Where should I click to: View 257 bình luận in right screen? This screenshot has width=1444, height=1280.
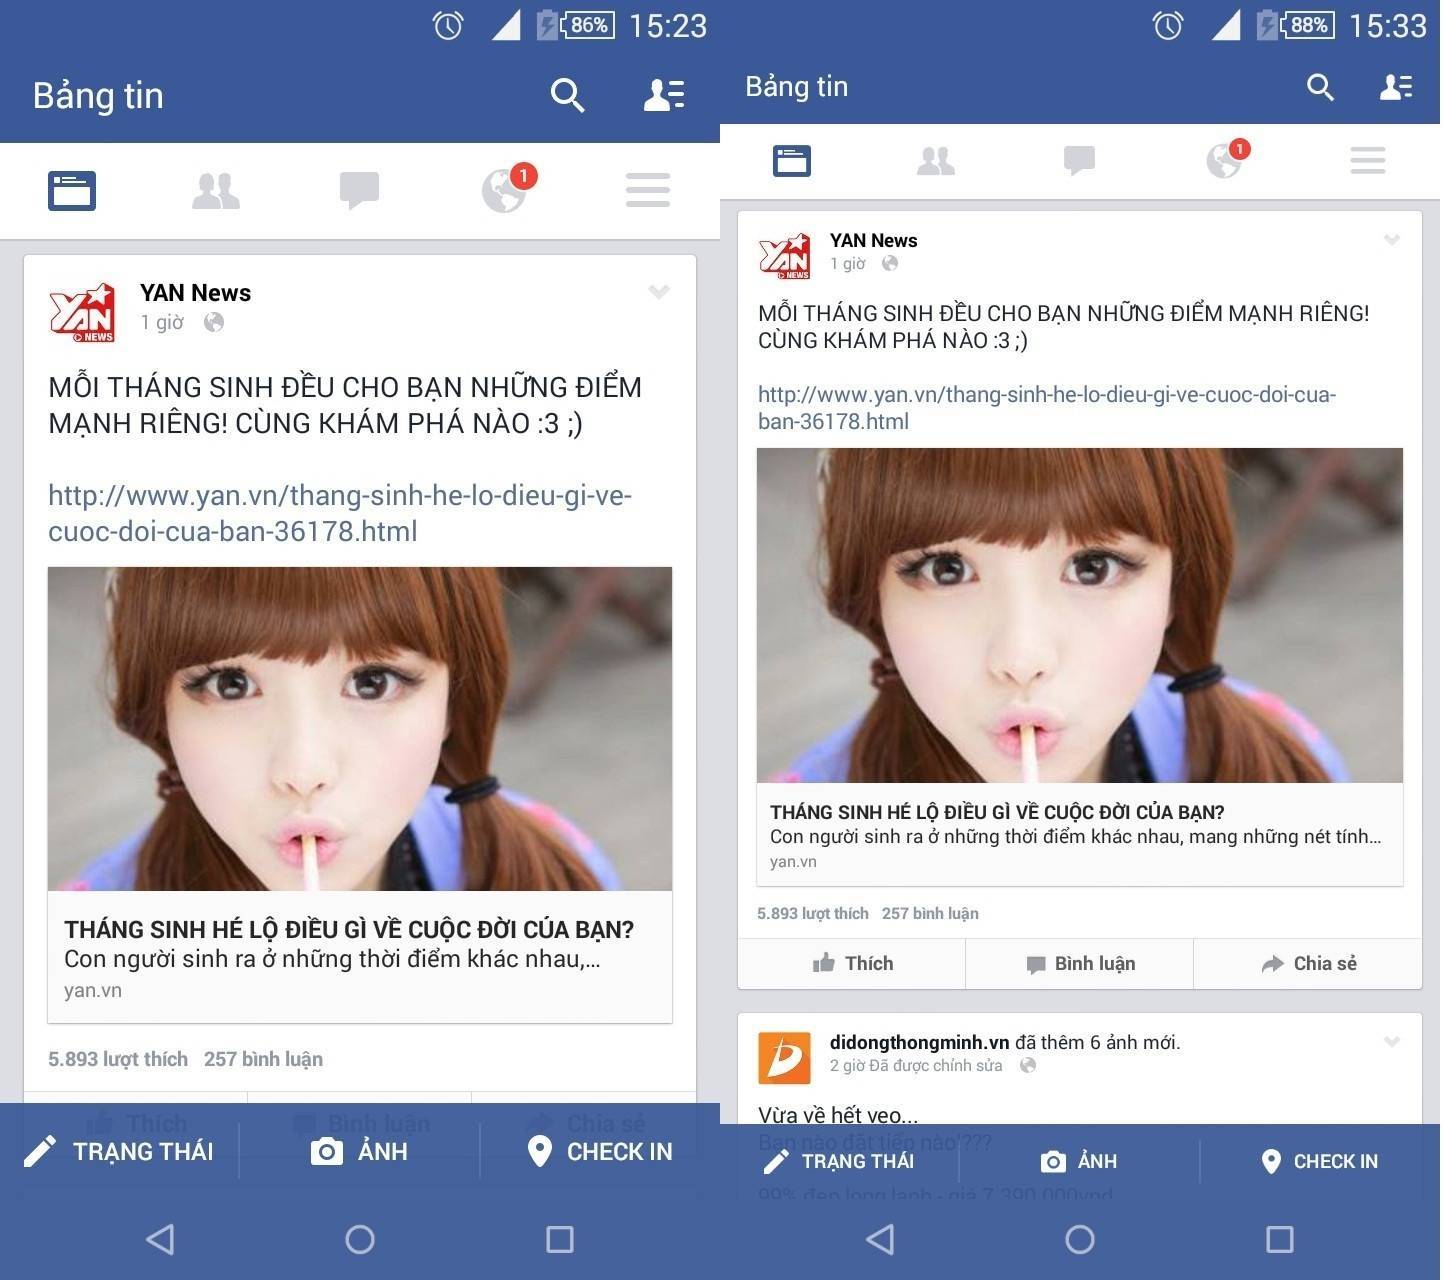930,913
